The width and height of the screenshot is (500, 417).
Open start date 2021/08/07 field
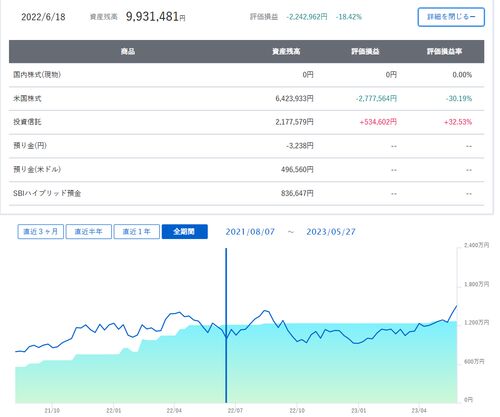[x=250, y=232]
